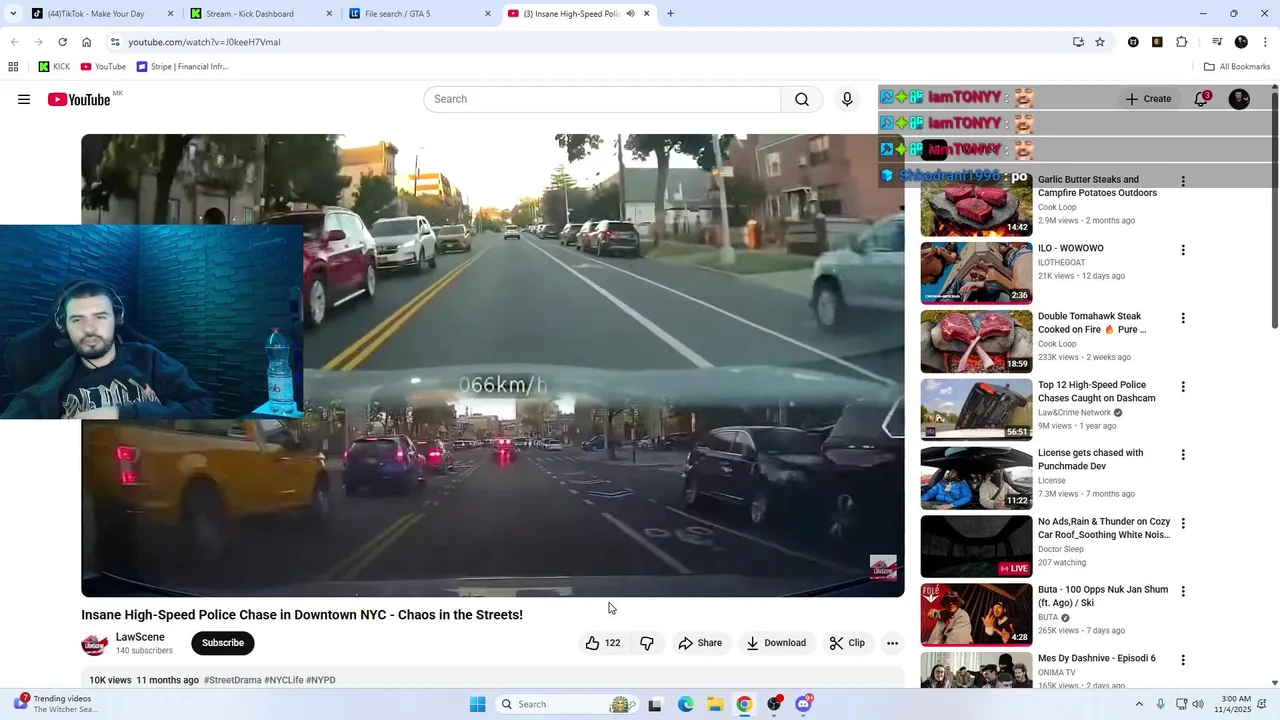Like the police chase video
The image size is (1280, 720).
pos(603,643)
